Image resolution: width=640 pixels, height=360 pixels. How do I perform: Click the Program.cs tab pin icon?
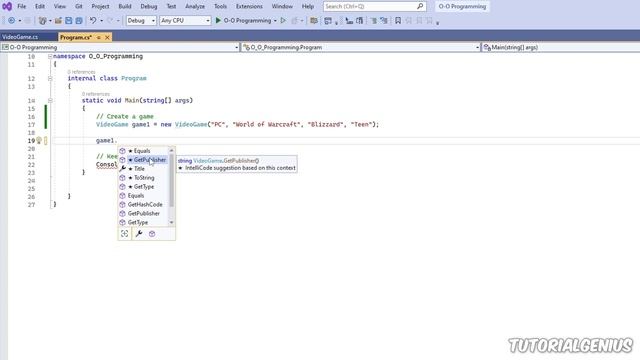(98, 37)
